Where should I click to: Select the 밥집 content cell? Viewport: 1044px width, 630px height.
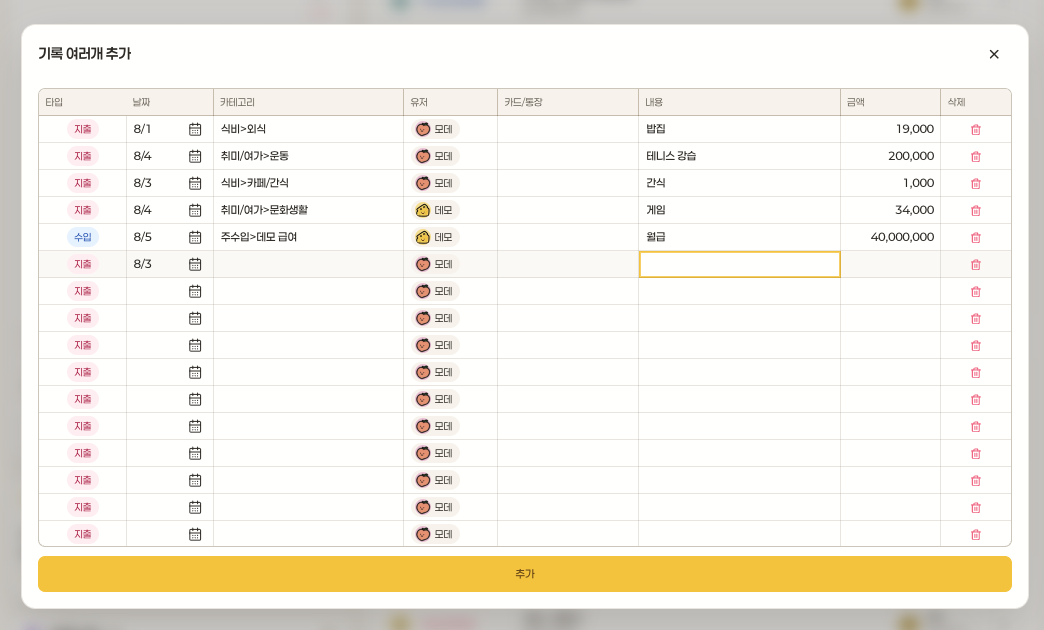coord(739,129)
